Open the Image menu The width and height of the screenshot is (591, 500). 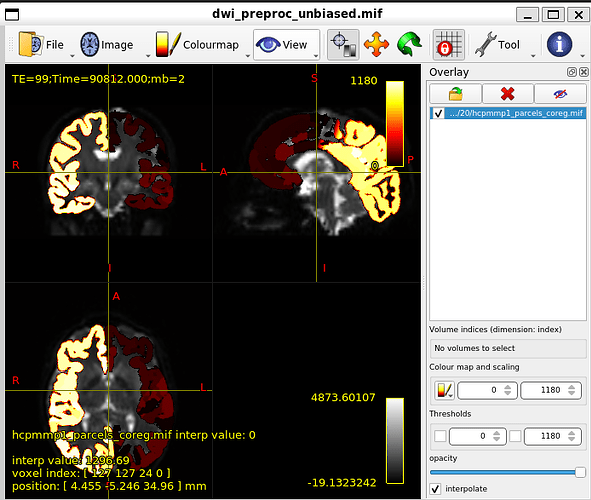pos(107,45)
